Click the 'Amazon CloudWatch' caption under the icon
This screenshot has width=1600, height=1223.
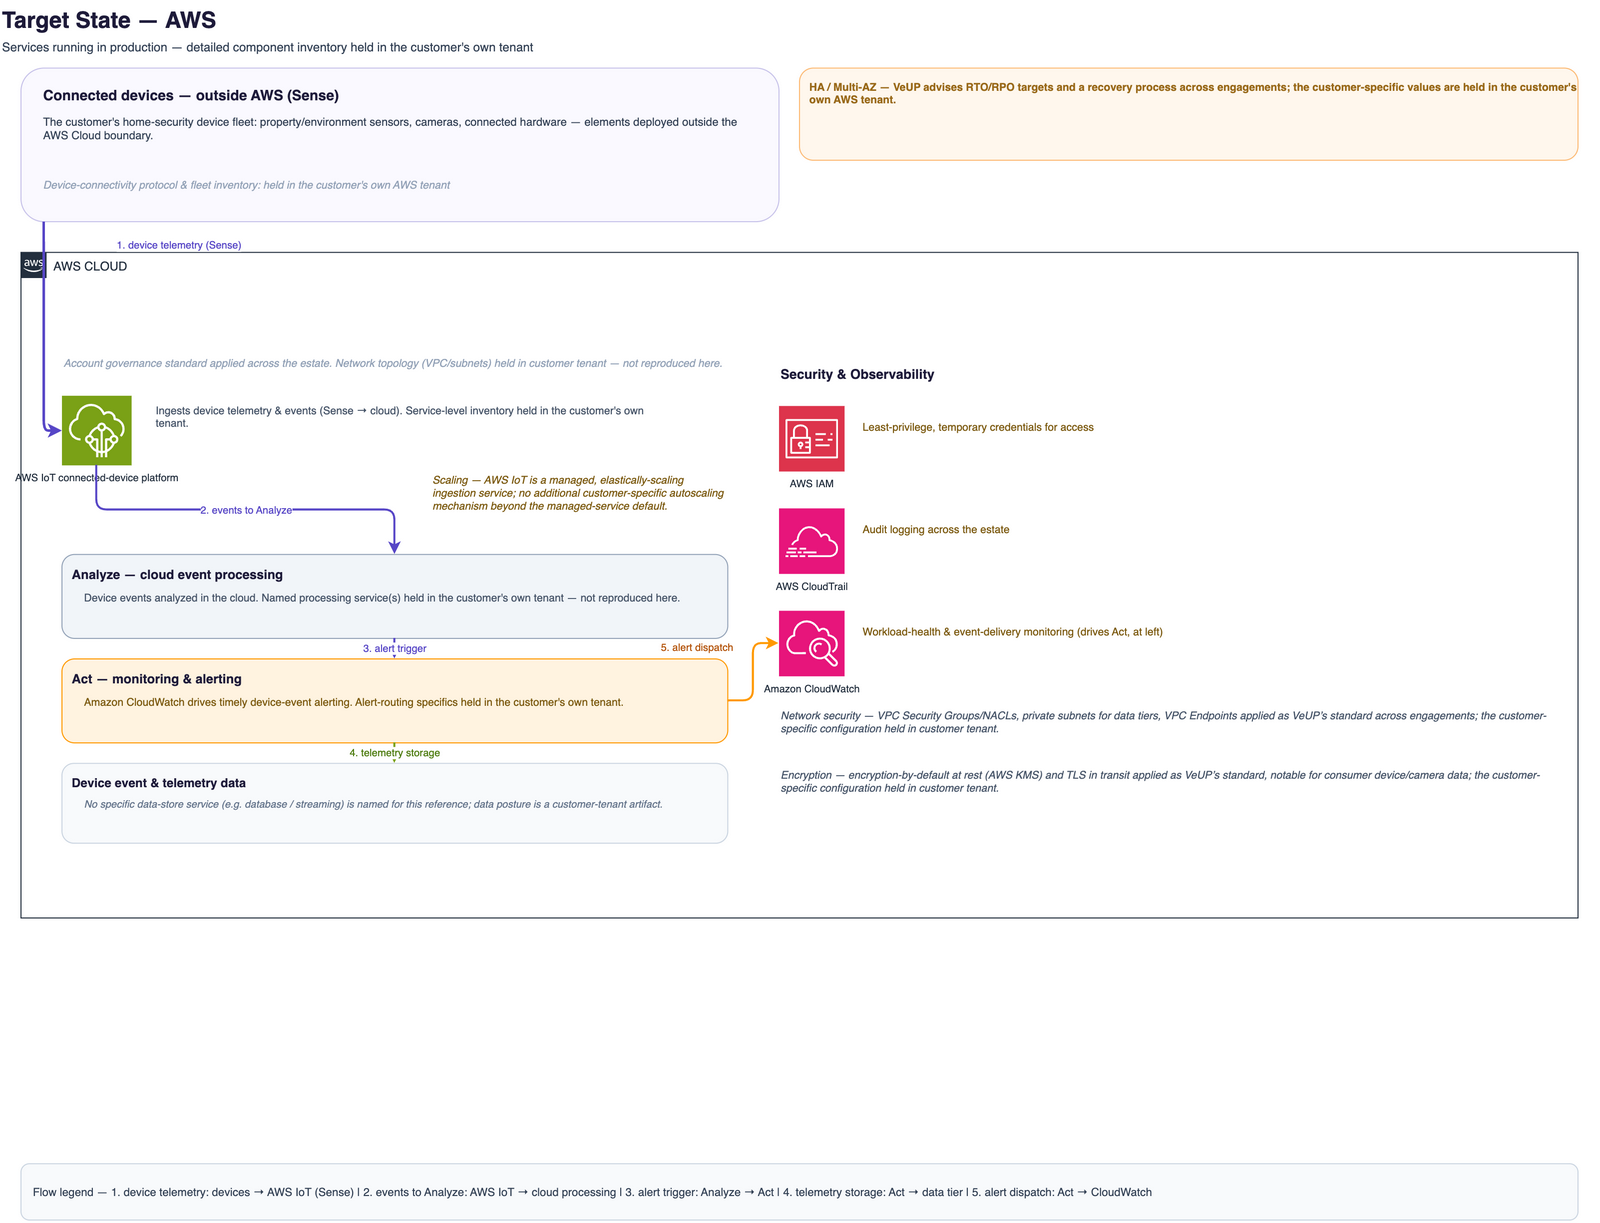click(x=811, y=689)
